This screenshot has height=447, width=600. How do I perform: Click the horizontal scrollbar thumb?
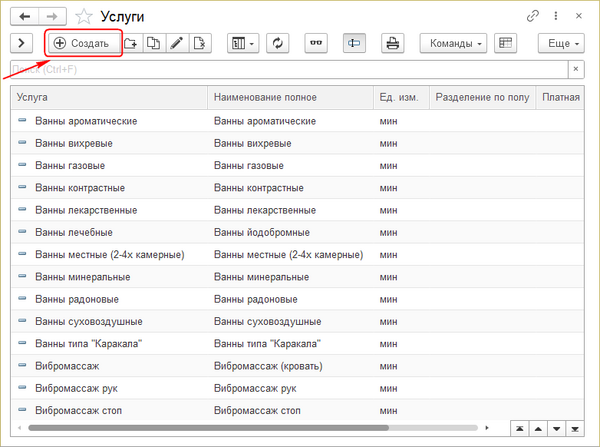(x=209, y=428)
